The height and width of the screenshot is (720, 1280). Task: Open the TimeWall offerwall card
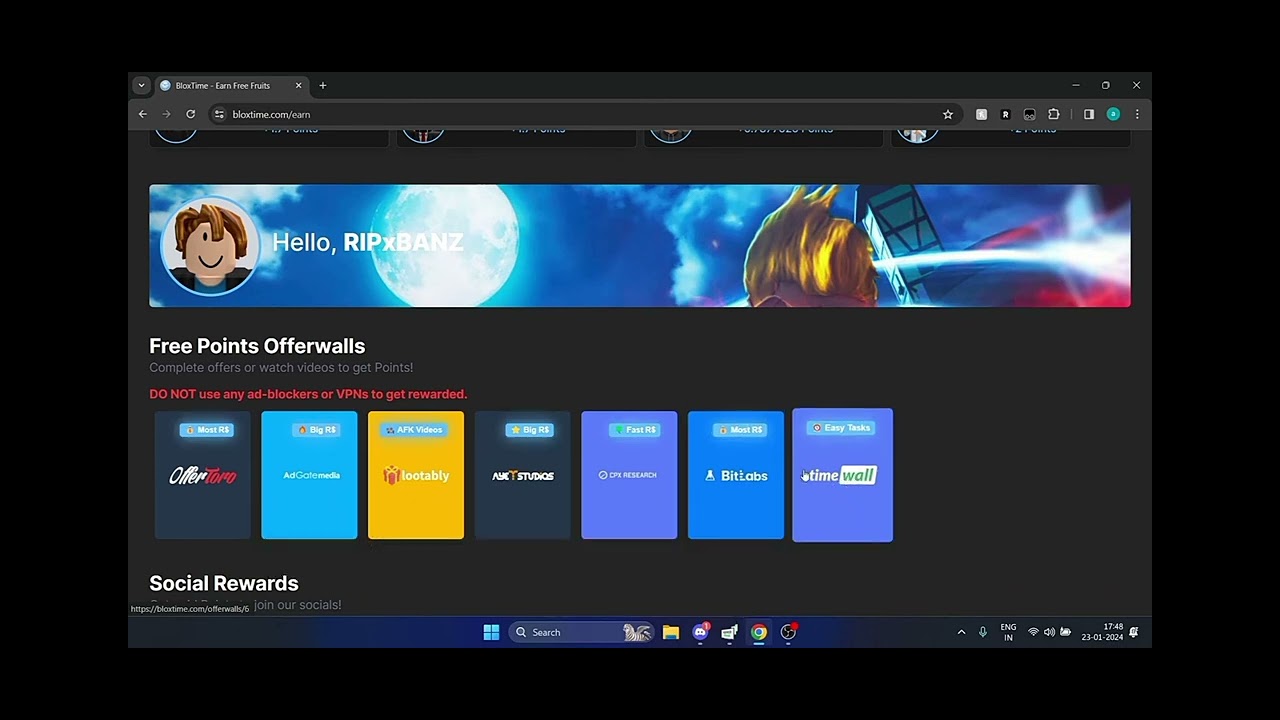point(842,475)
